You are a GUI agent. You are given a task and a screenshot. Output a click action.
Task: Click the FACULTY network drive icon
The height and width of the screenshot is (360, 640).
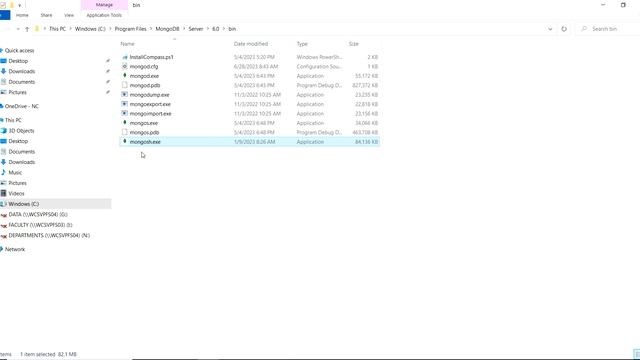pyautogui.click(x=4, y=225)
